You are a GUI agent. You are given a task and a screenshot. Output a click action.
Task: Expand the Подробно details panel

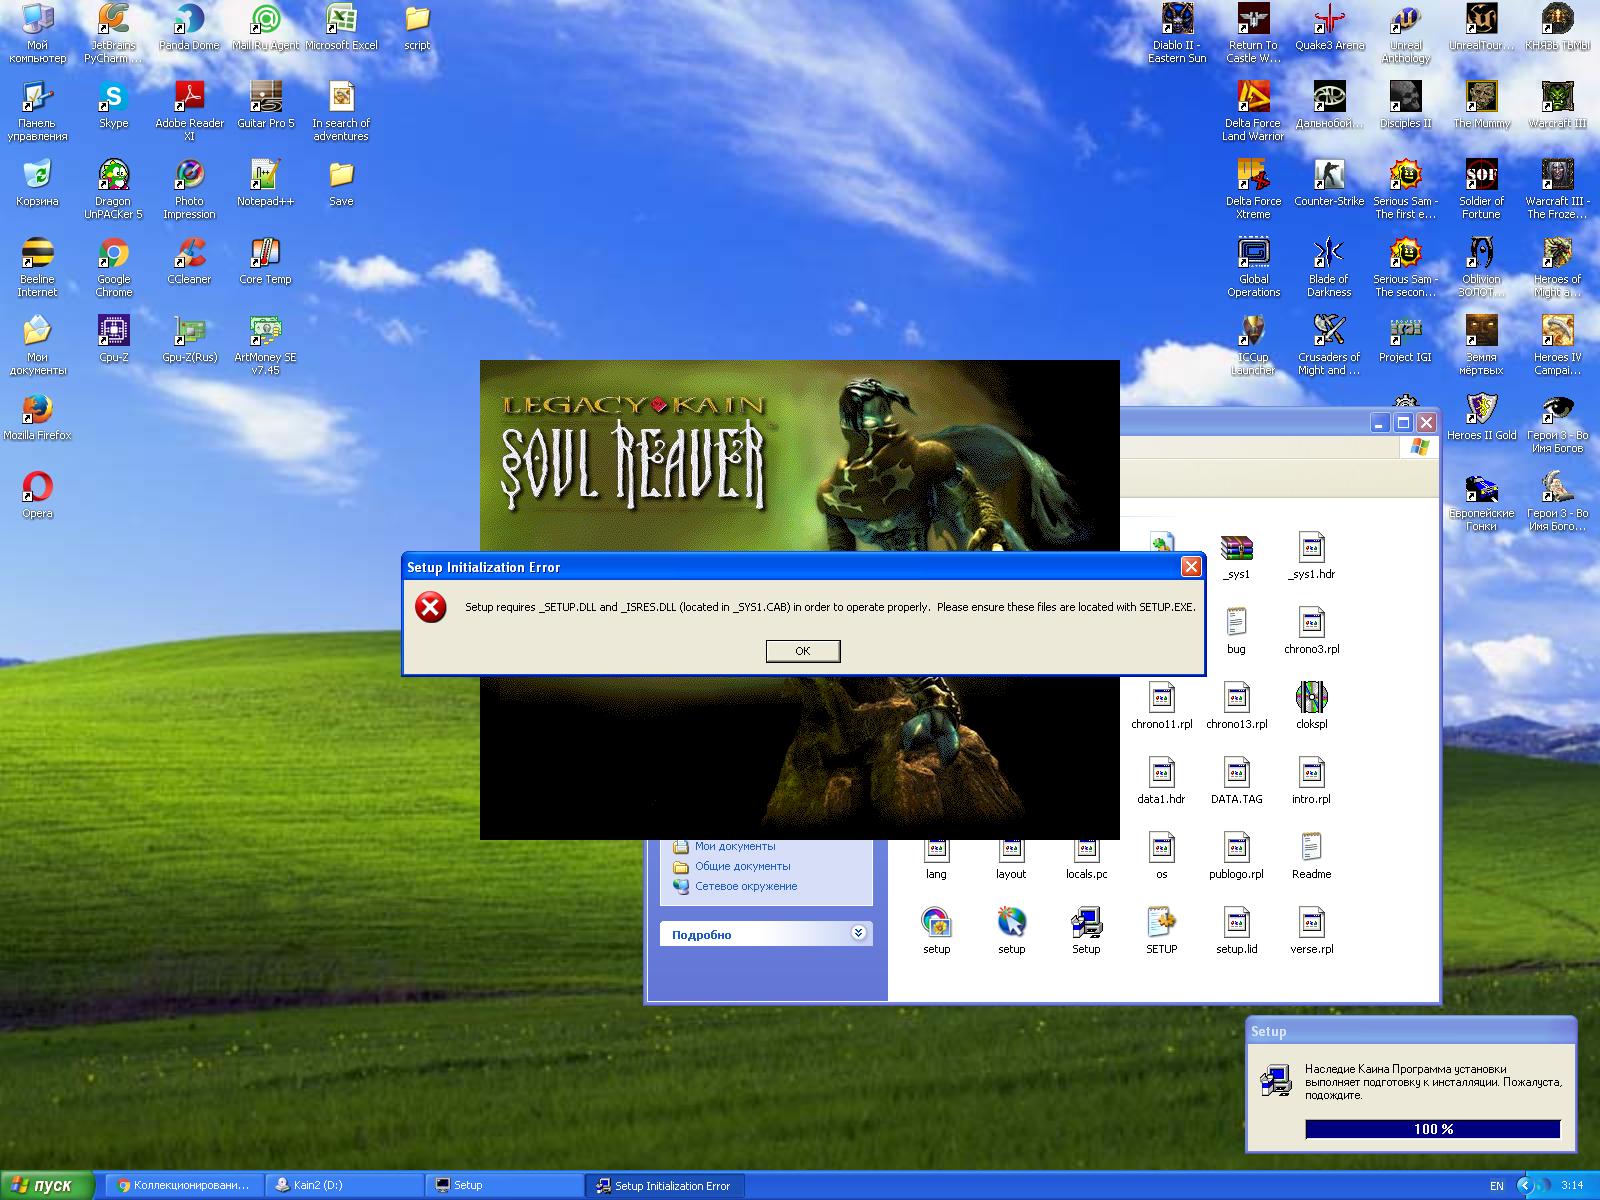click(x=858, y=933)
